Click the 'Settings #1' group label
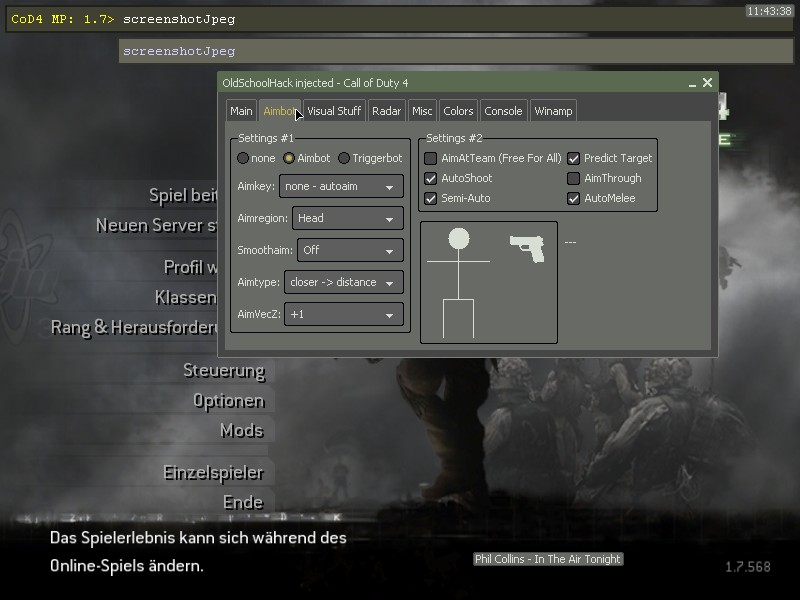The image size is (800, 600). click(266, 138)
